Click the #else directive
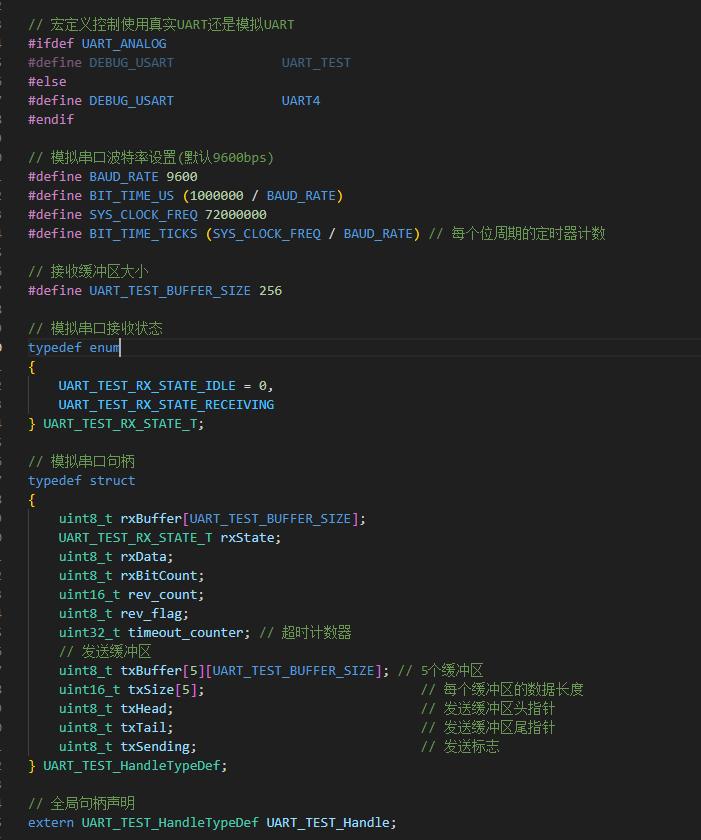Viewport: 701px width, 840px height. point(47,82)
